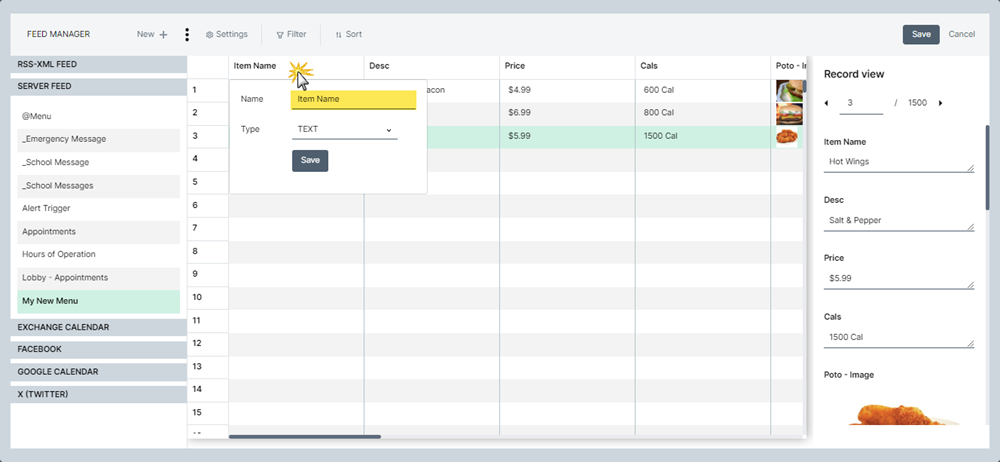Open the Type dropdown showing TEXT
1000x462 pixels.
tap(344, 130)
